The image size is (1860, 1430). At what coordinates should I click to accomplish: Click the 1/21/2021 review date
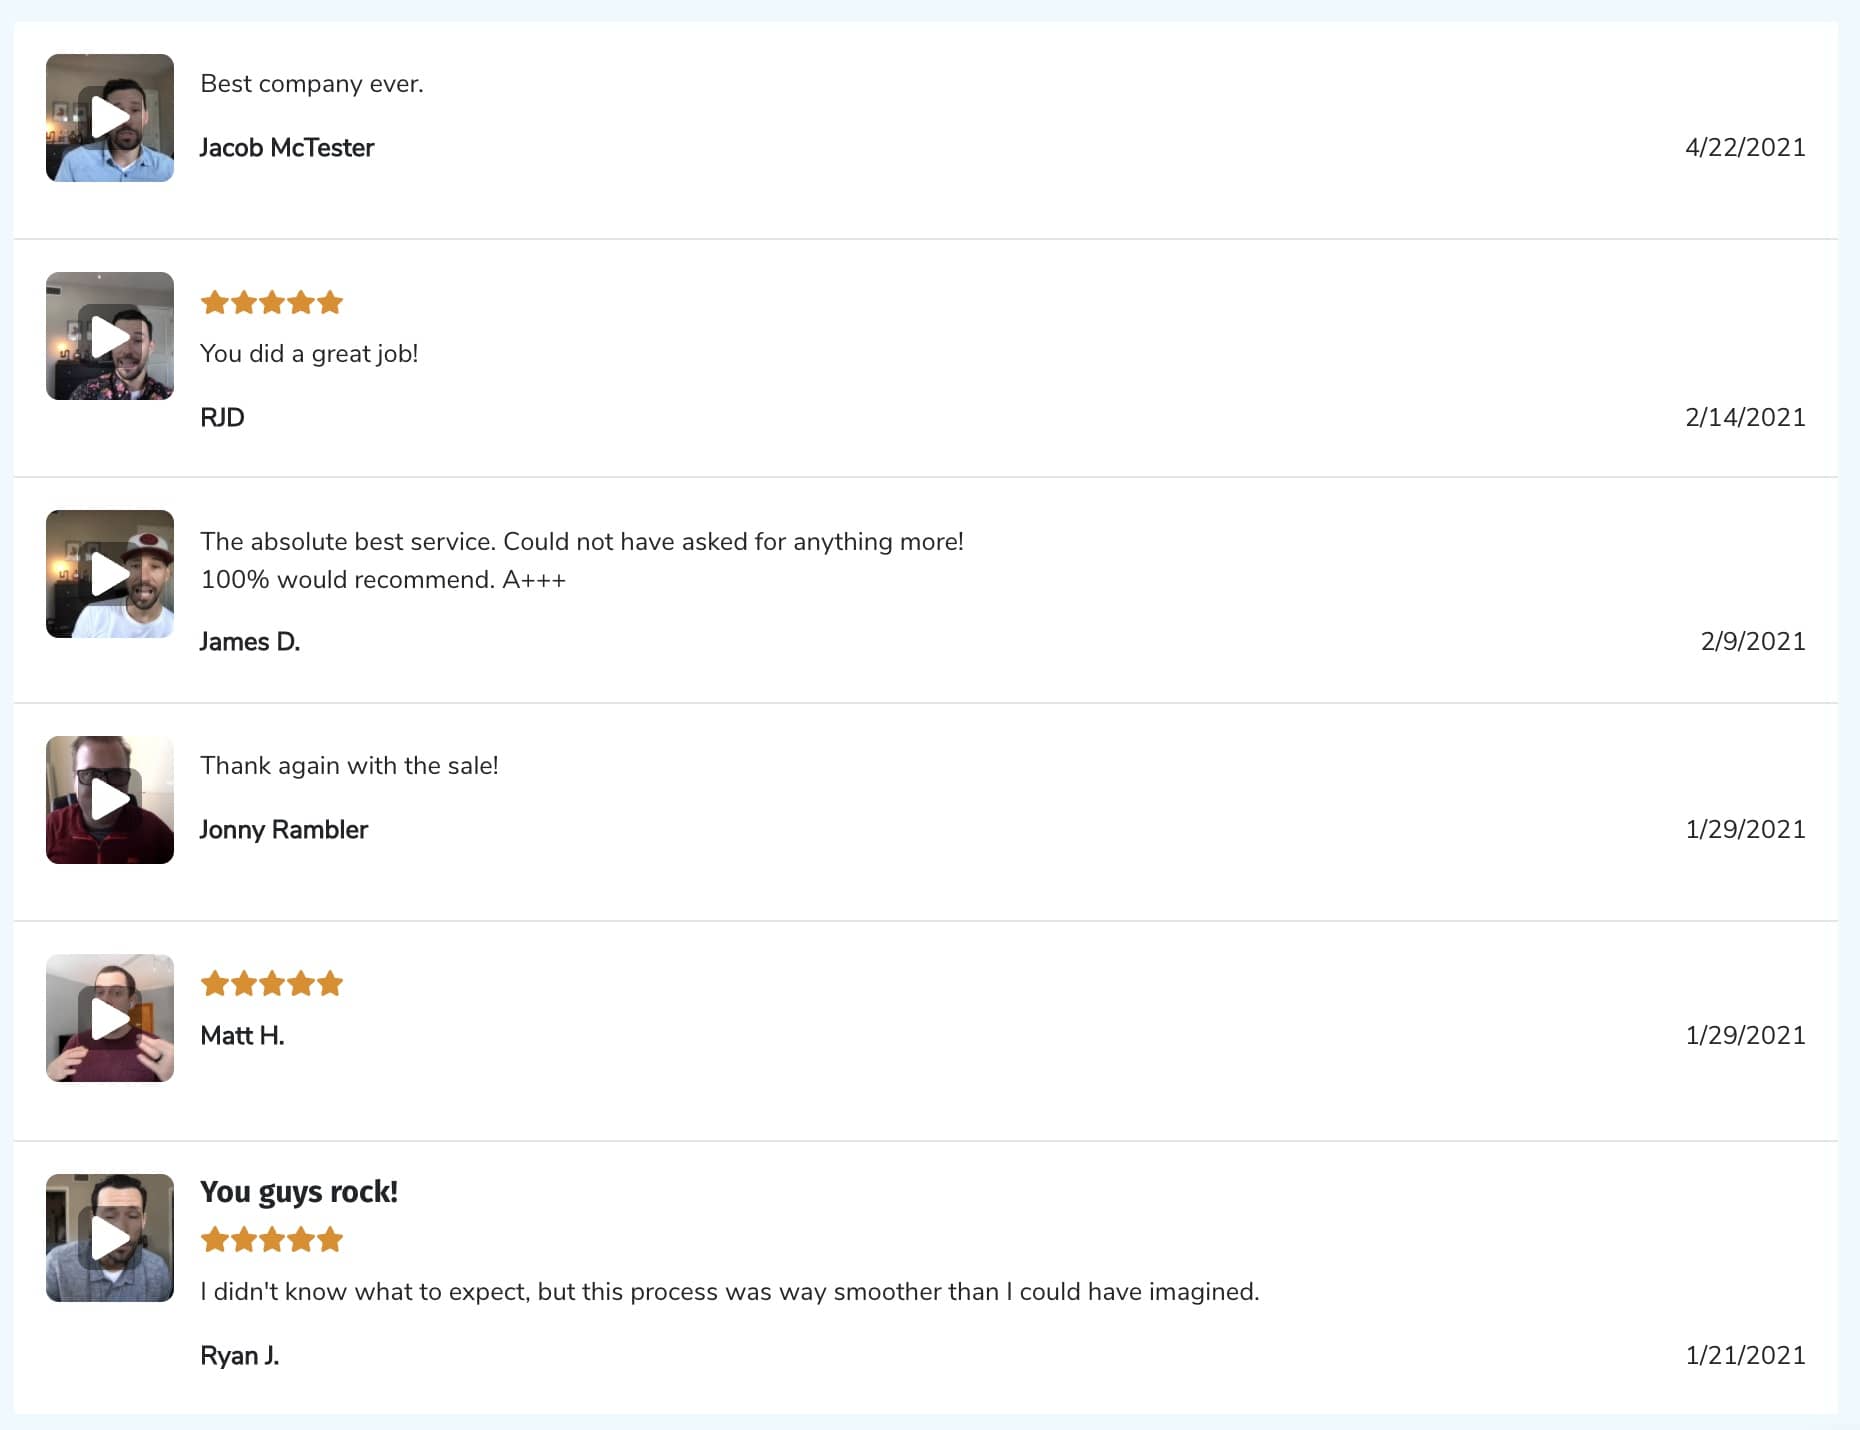1745,1356
